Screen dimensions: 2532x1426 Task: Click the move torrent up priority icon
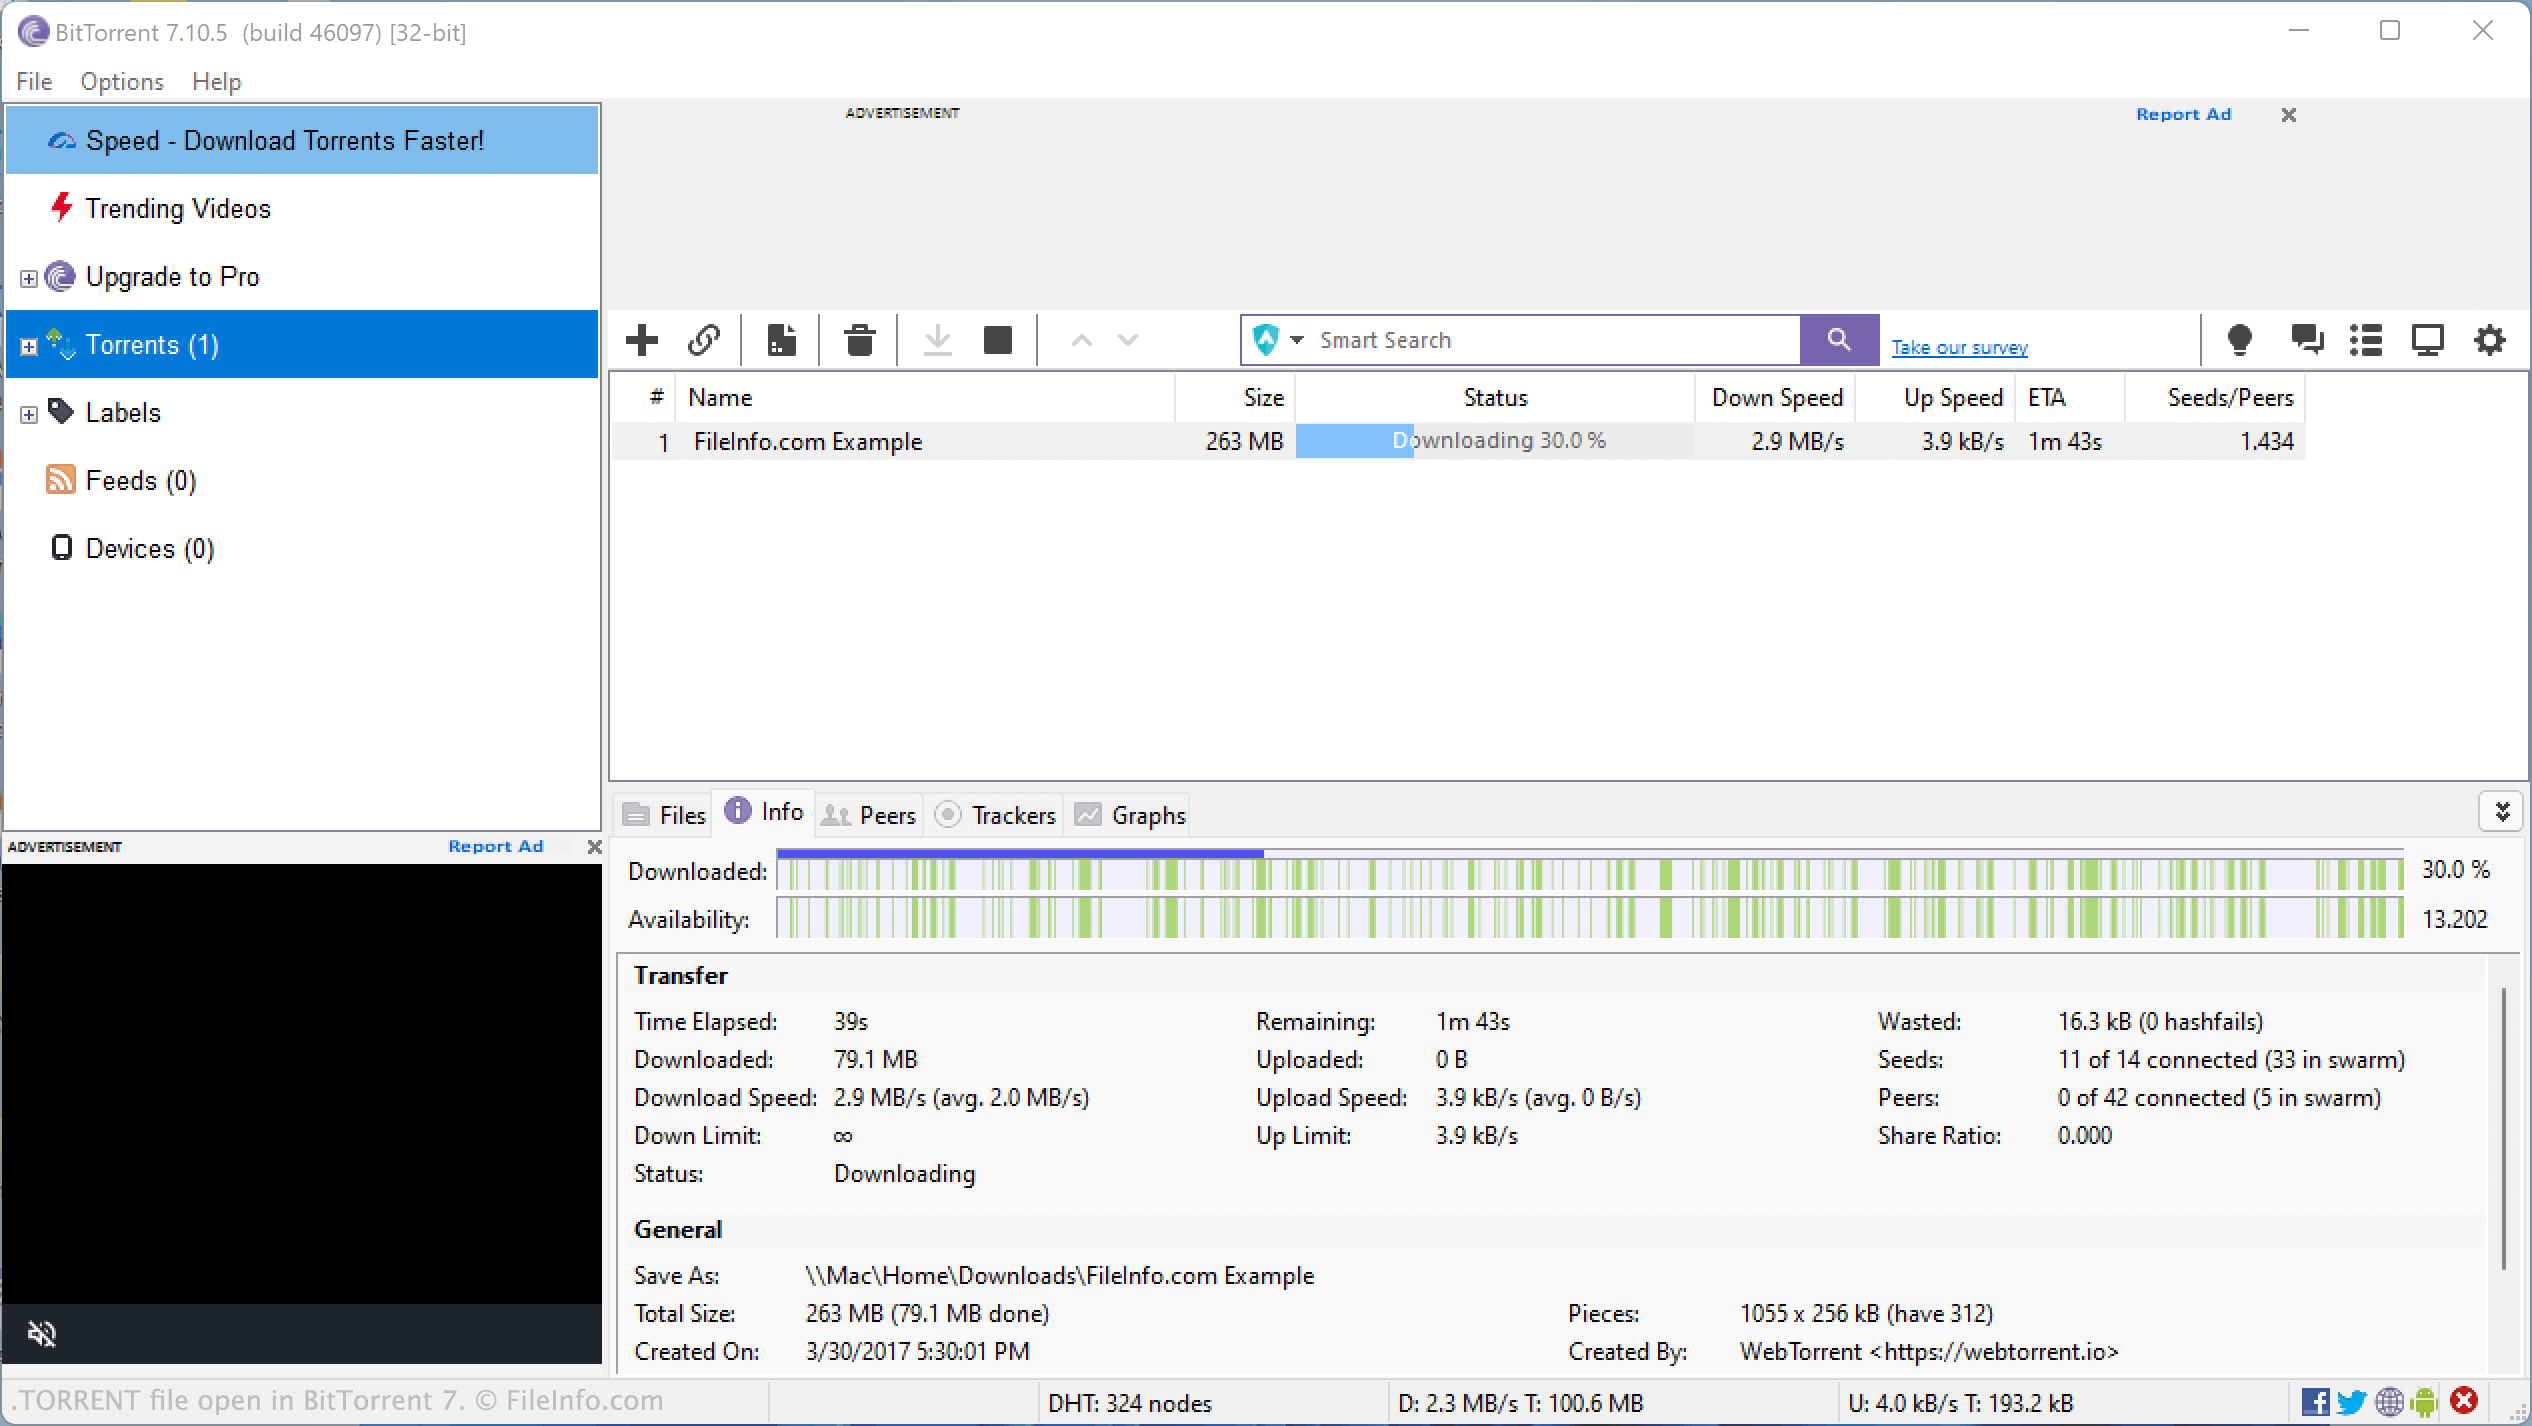tap(1082, 339)
